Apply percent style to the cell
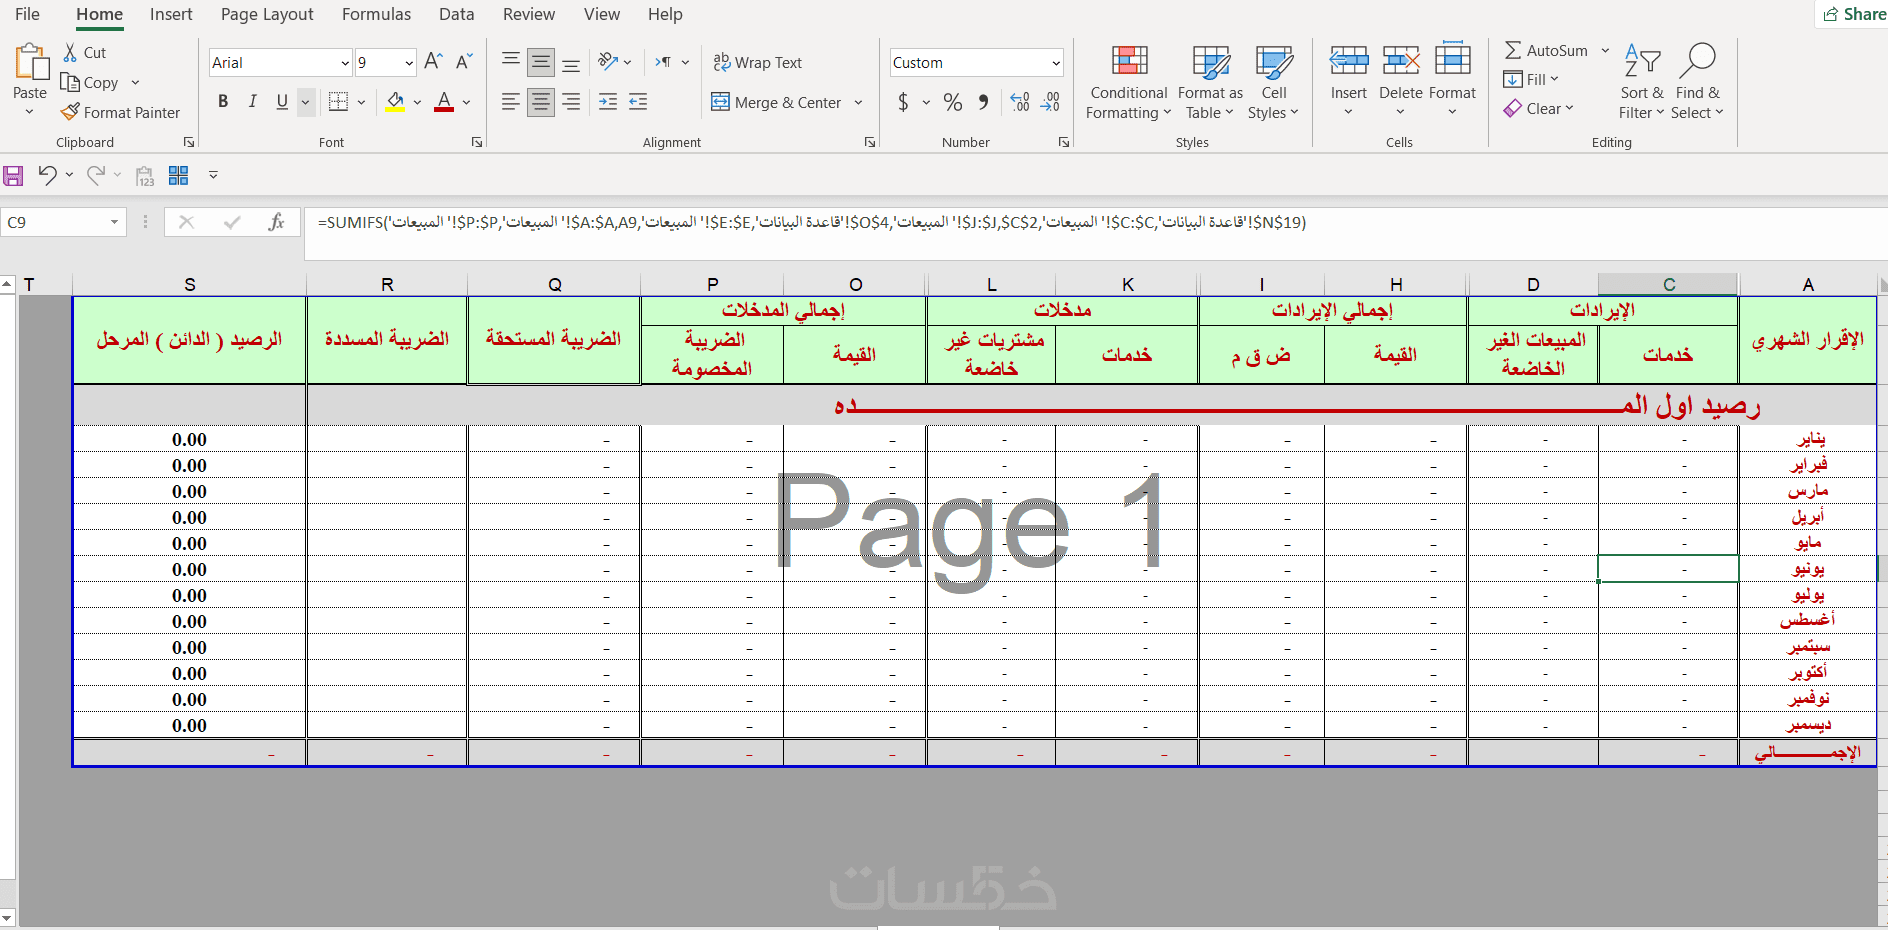1888x930 pixels. point(953,102)
